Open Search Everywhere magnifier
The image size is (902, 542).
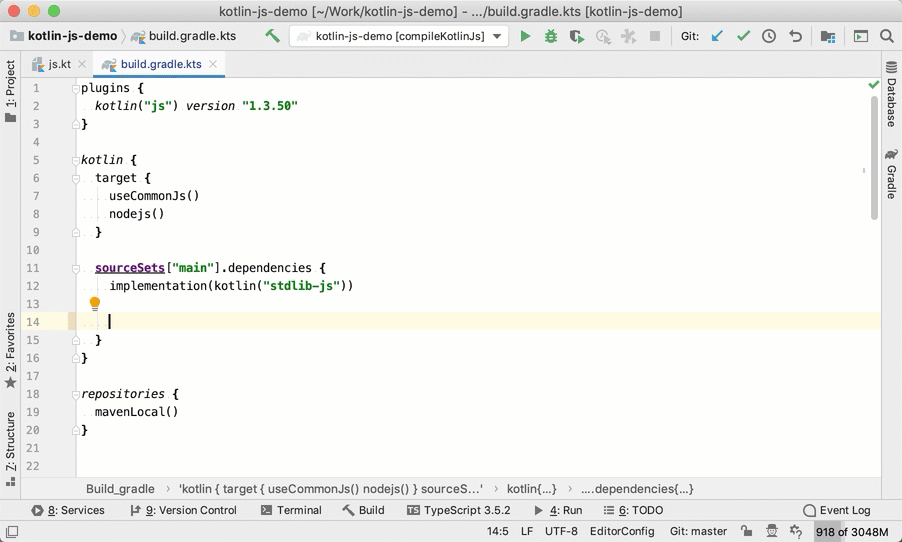point(886,36)
